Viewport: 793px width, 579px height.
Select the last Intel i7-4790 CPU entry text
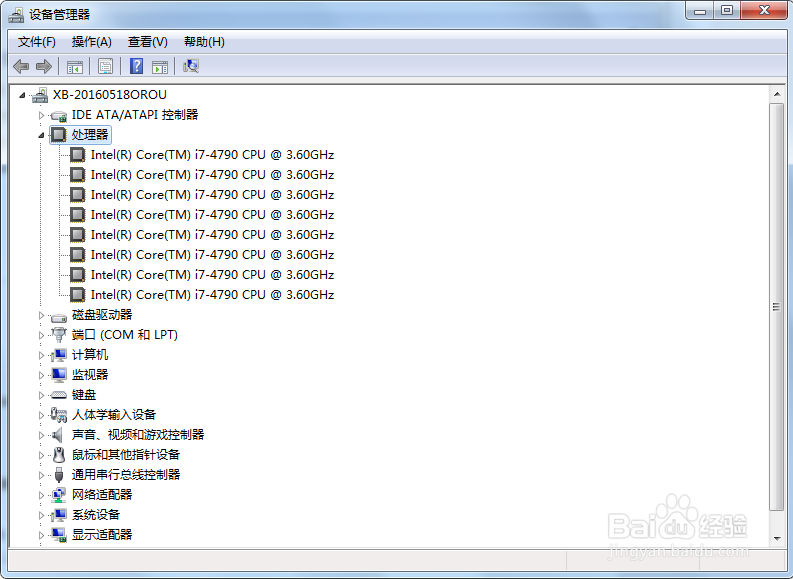(212, 295)
